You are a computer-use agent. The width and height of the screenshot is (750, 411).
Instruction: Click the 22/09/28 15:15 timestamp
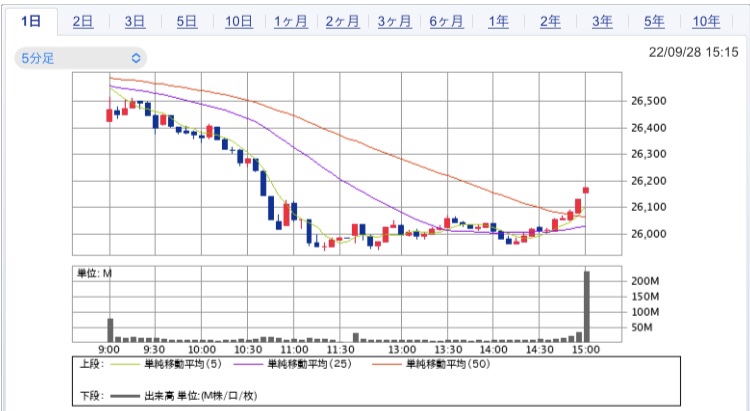pyautogui.click(x=694, y=52)
